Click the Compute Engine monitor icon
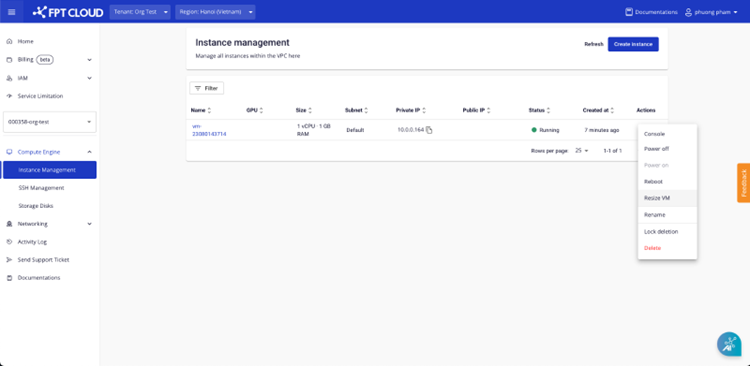Image resolution: width=750 pixels, height=366 pixels. [x=9, y=152]
